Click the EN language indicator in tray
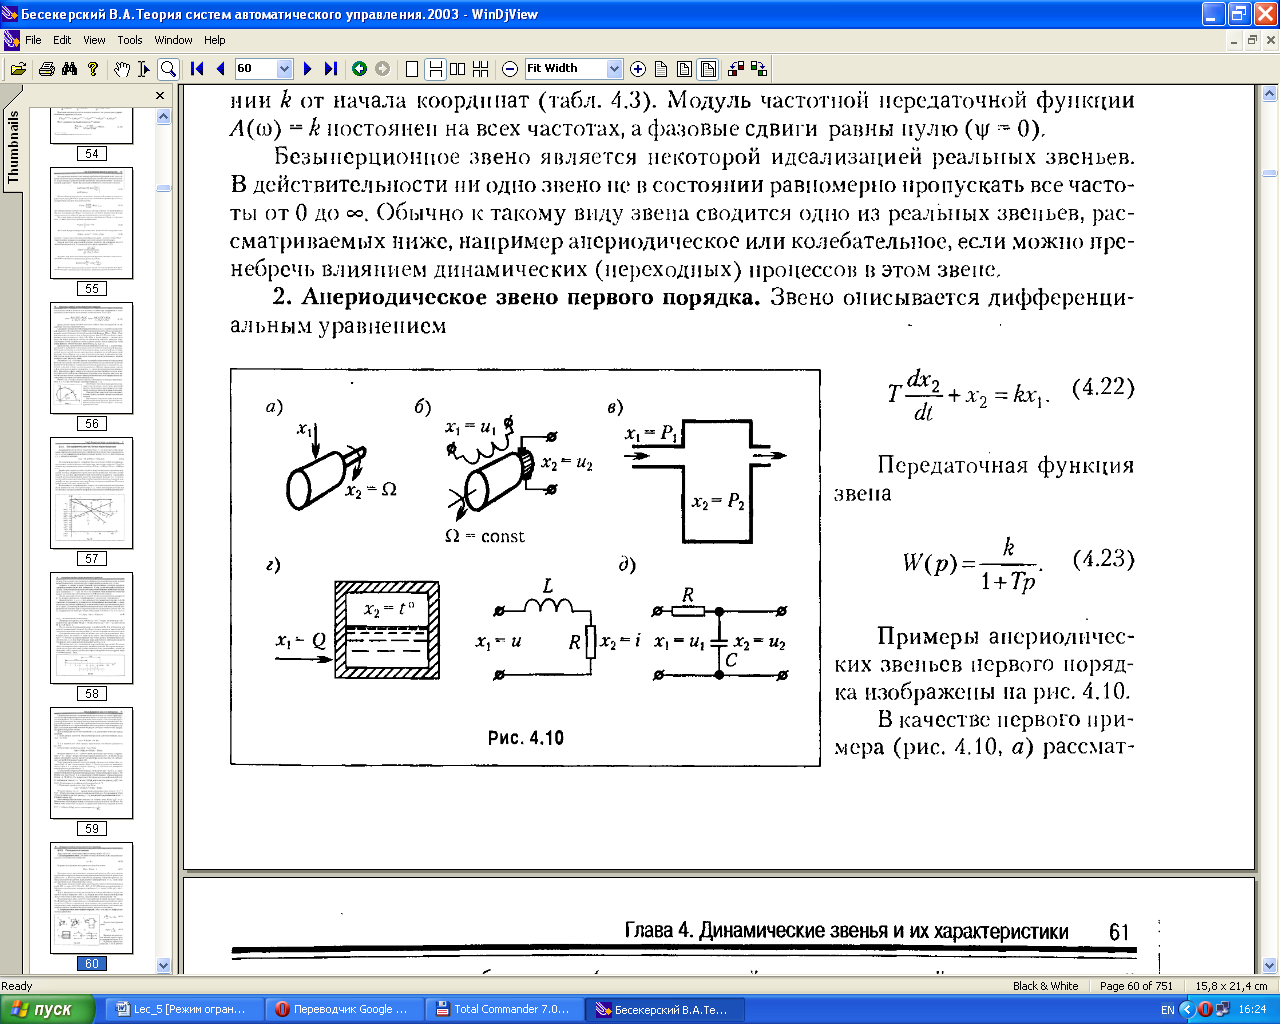Viewport: 1280px width, 1024px height. 1167,1010
